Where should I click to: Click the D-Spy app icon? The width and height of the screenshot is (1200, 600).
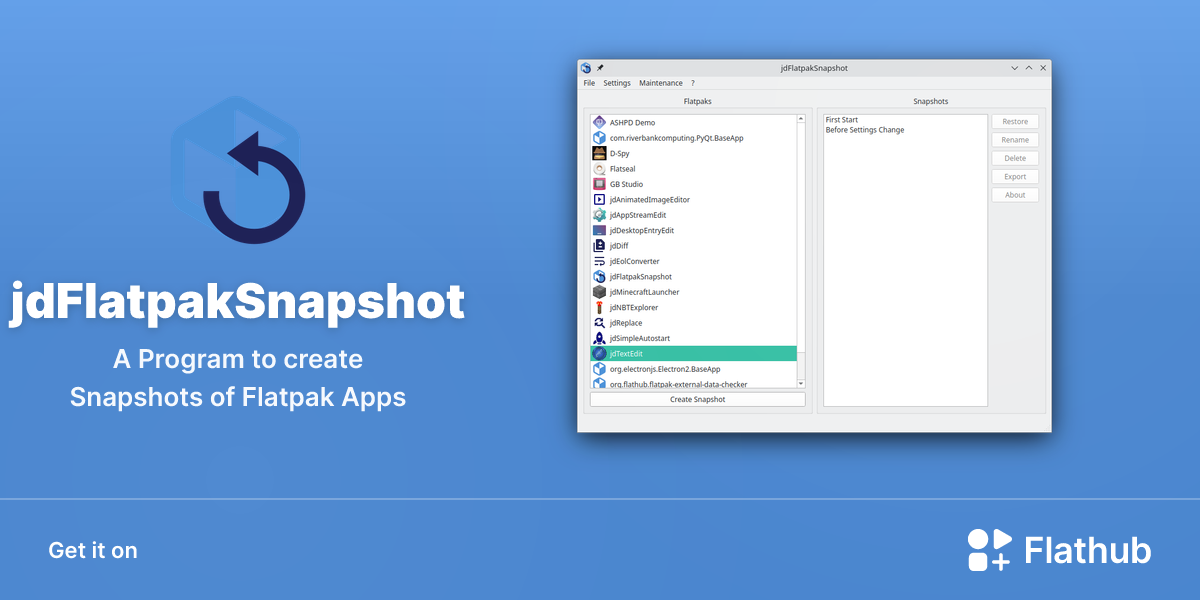(x=599, y=153)
